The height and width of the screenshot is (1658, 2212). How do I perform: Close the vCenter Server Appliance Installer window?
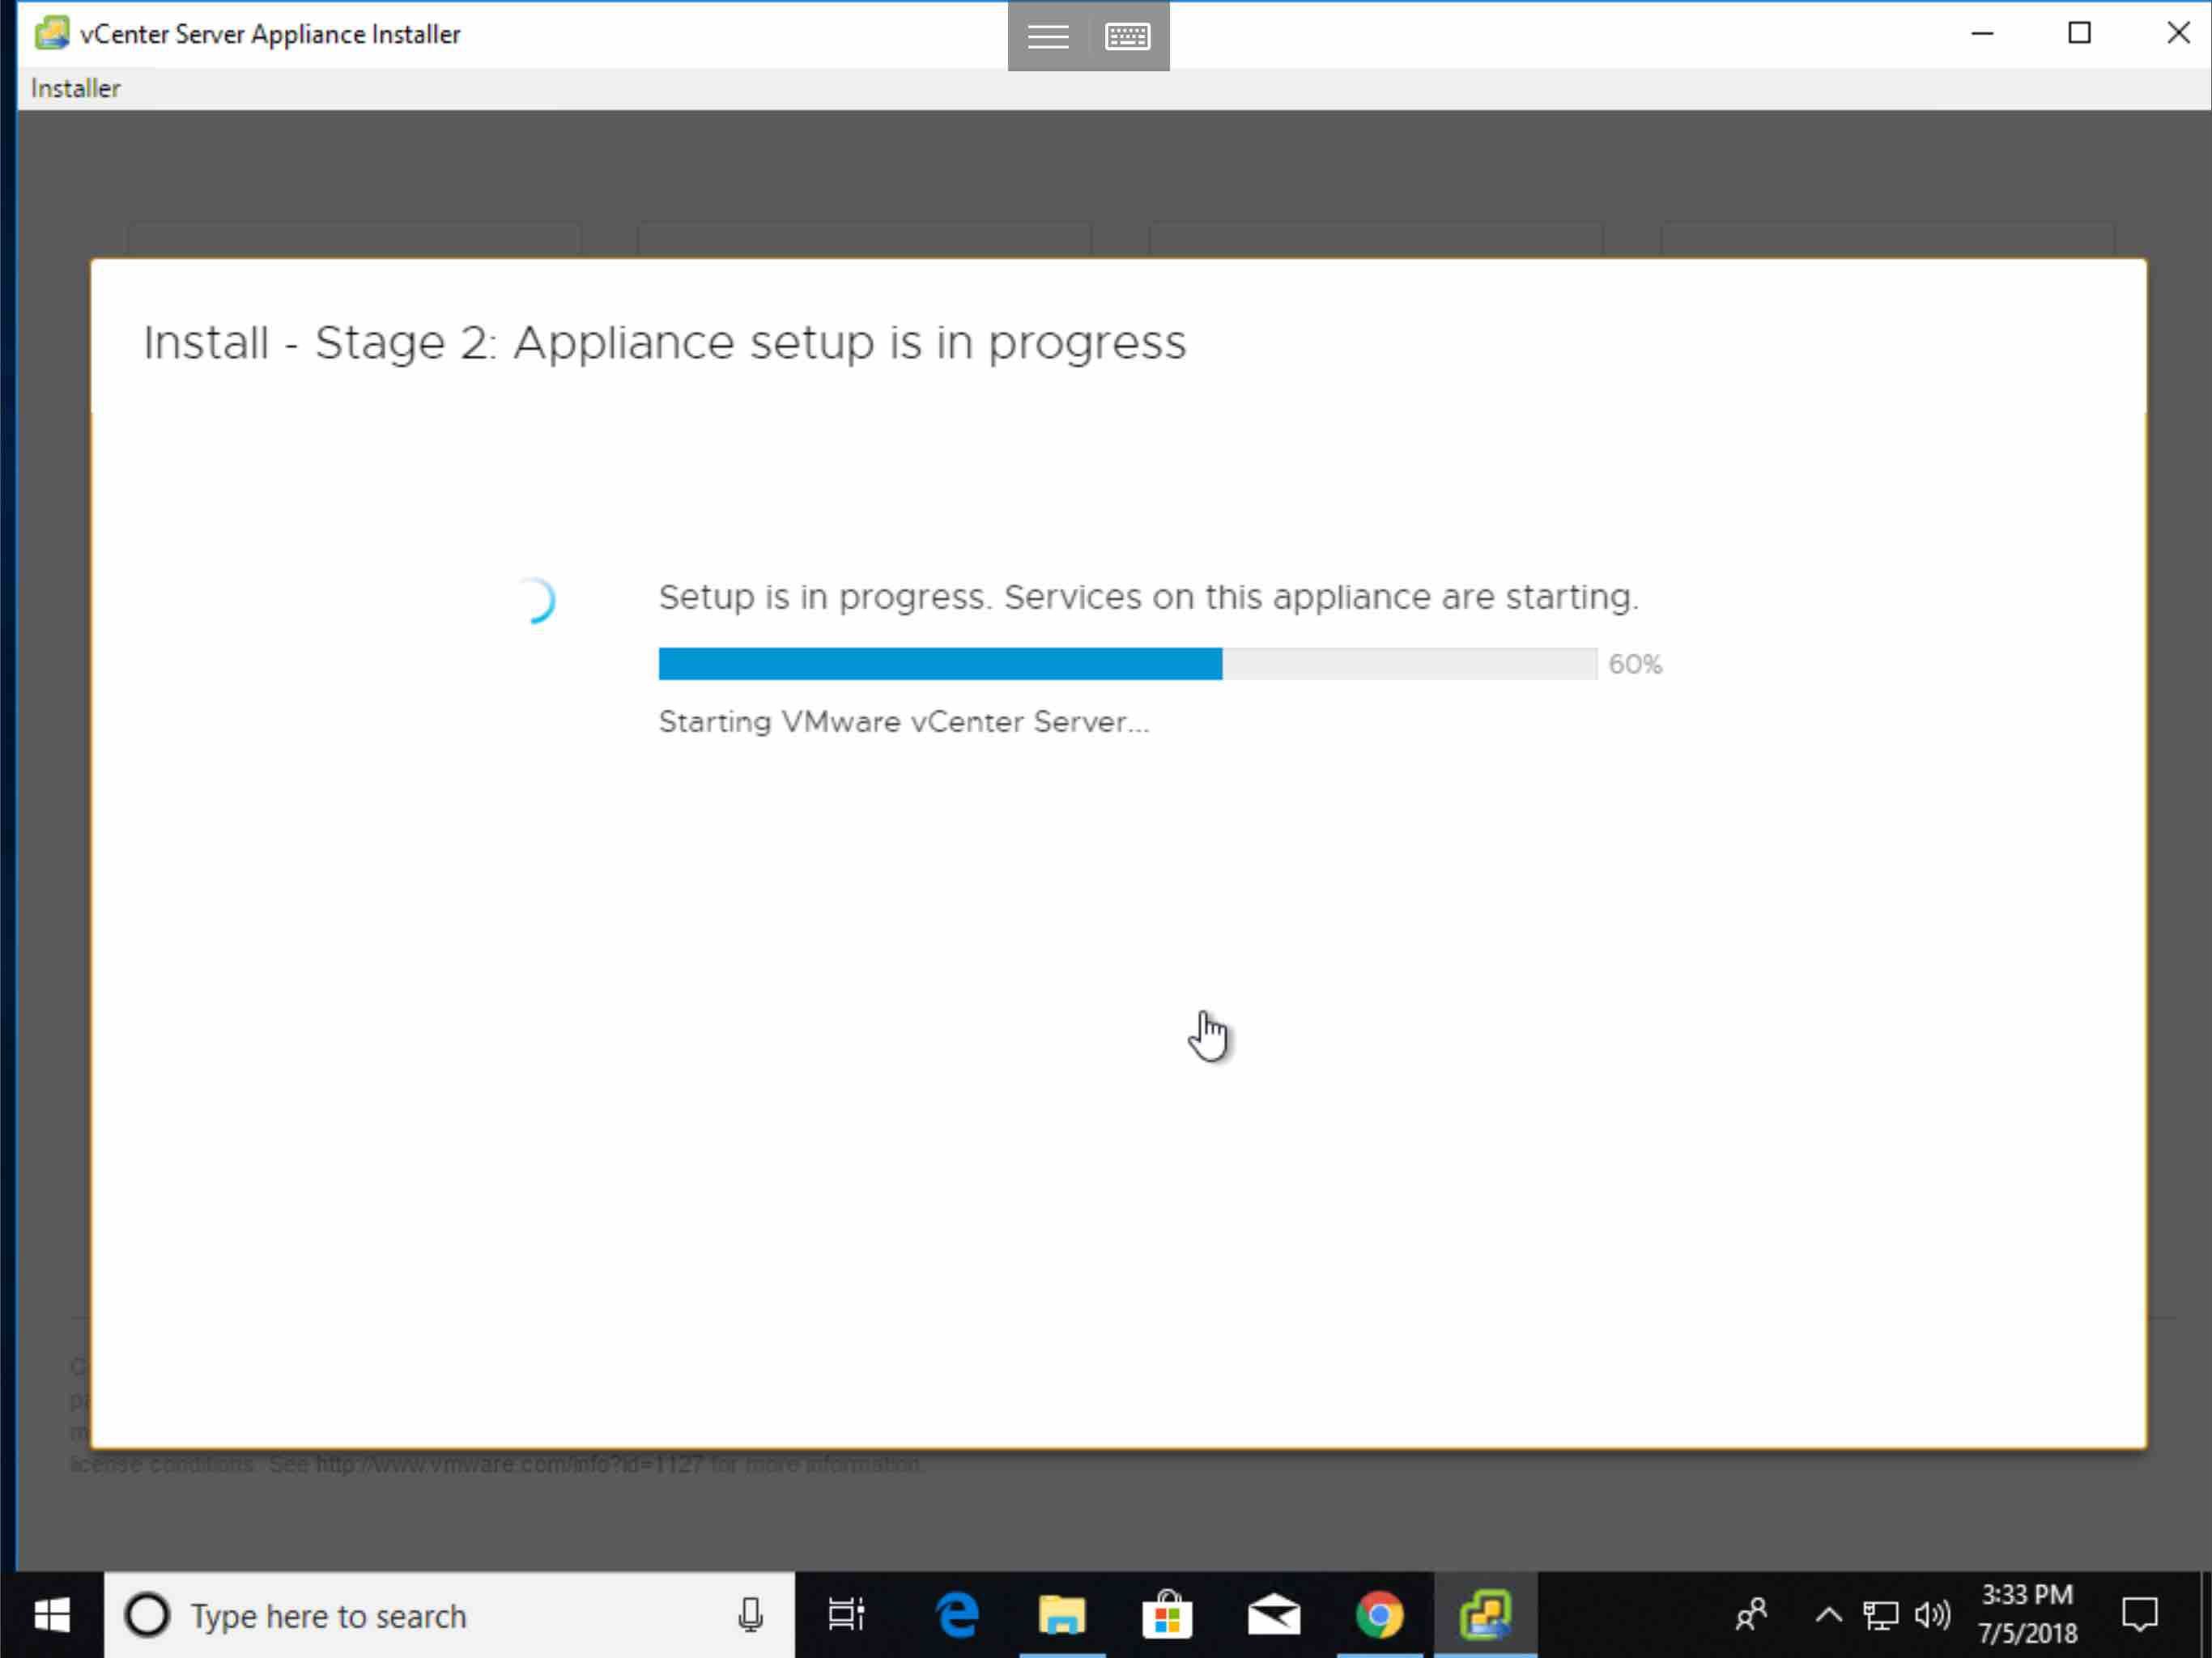[x=2178, y=34]
